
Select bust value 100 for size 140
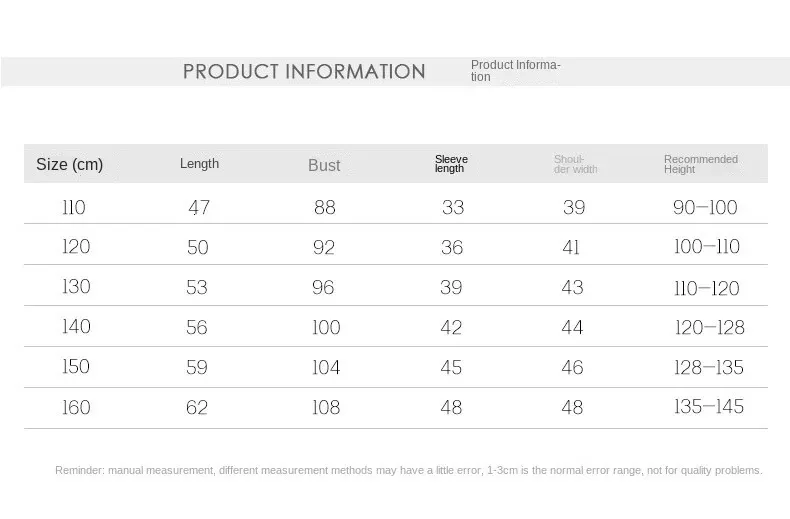(x=326, y=328)
